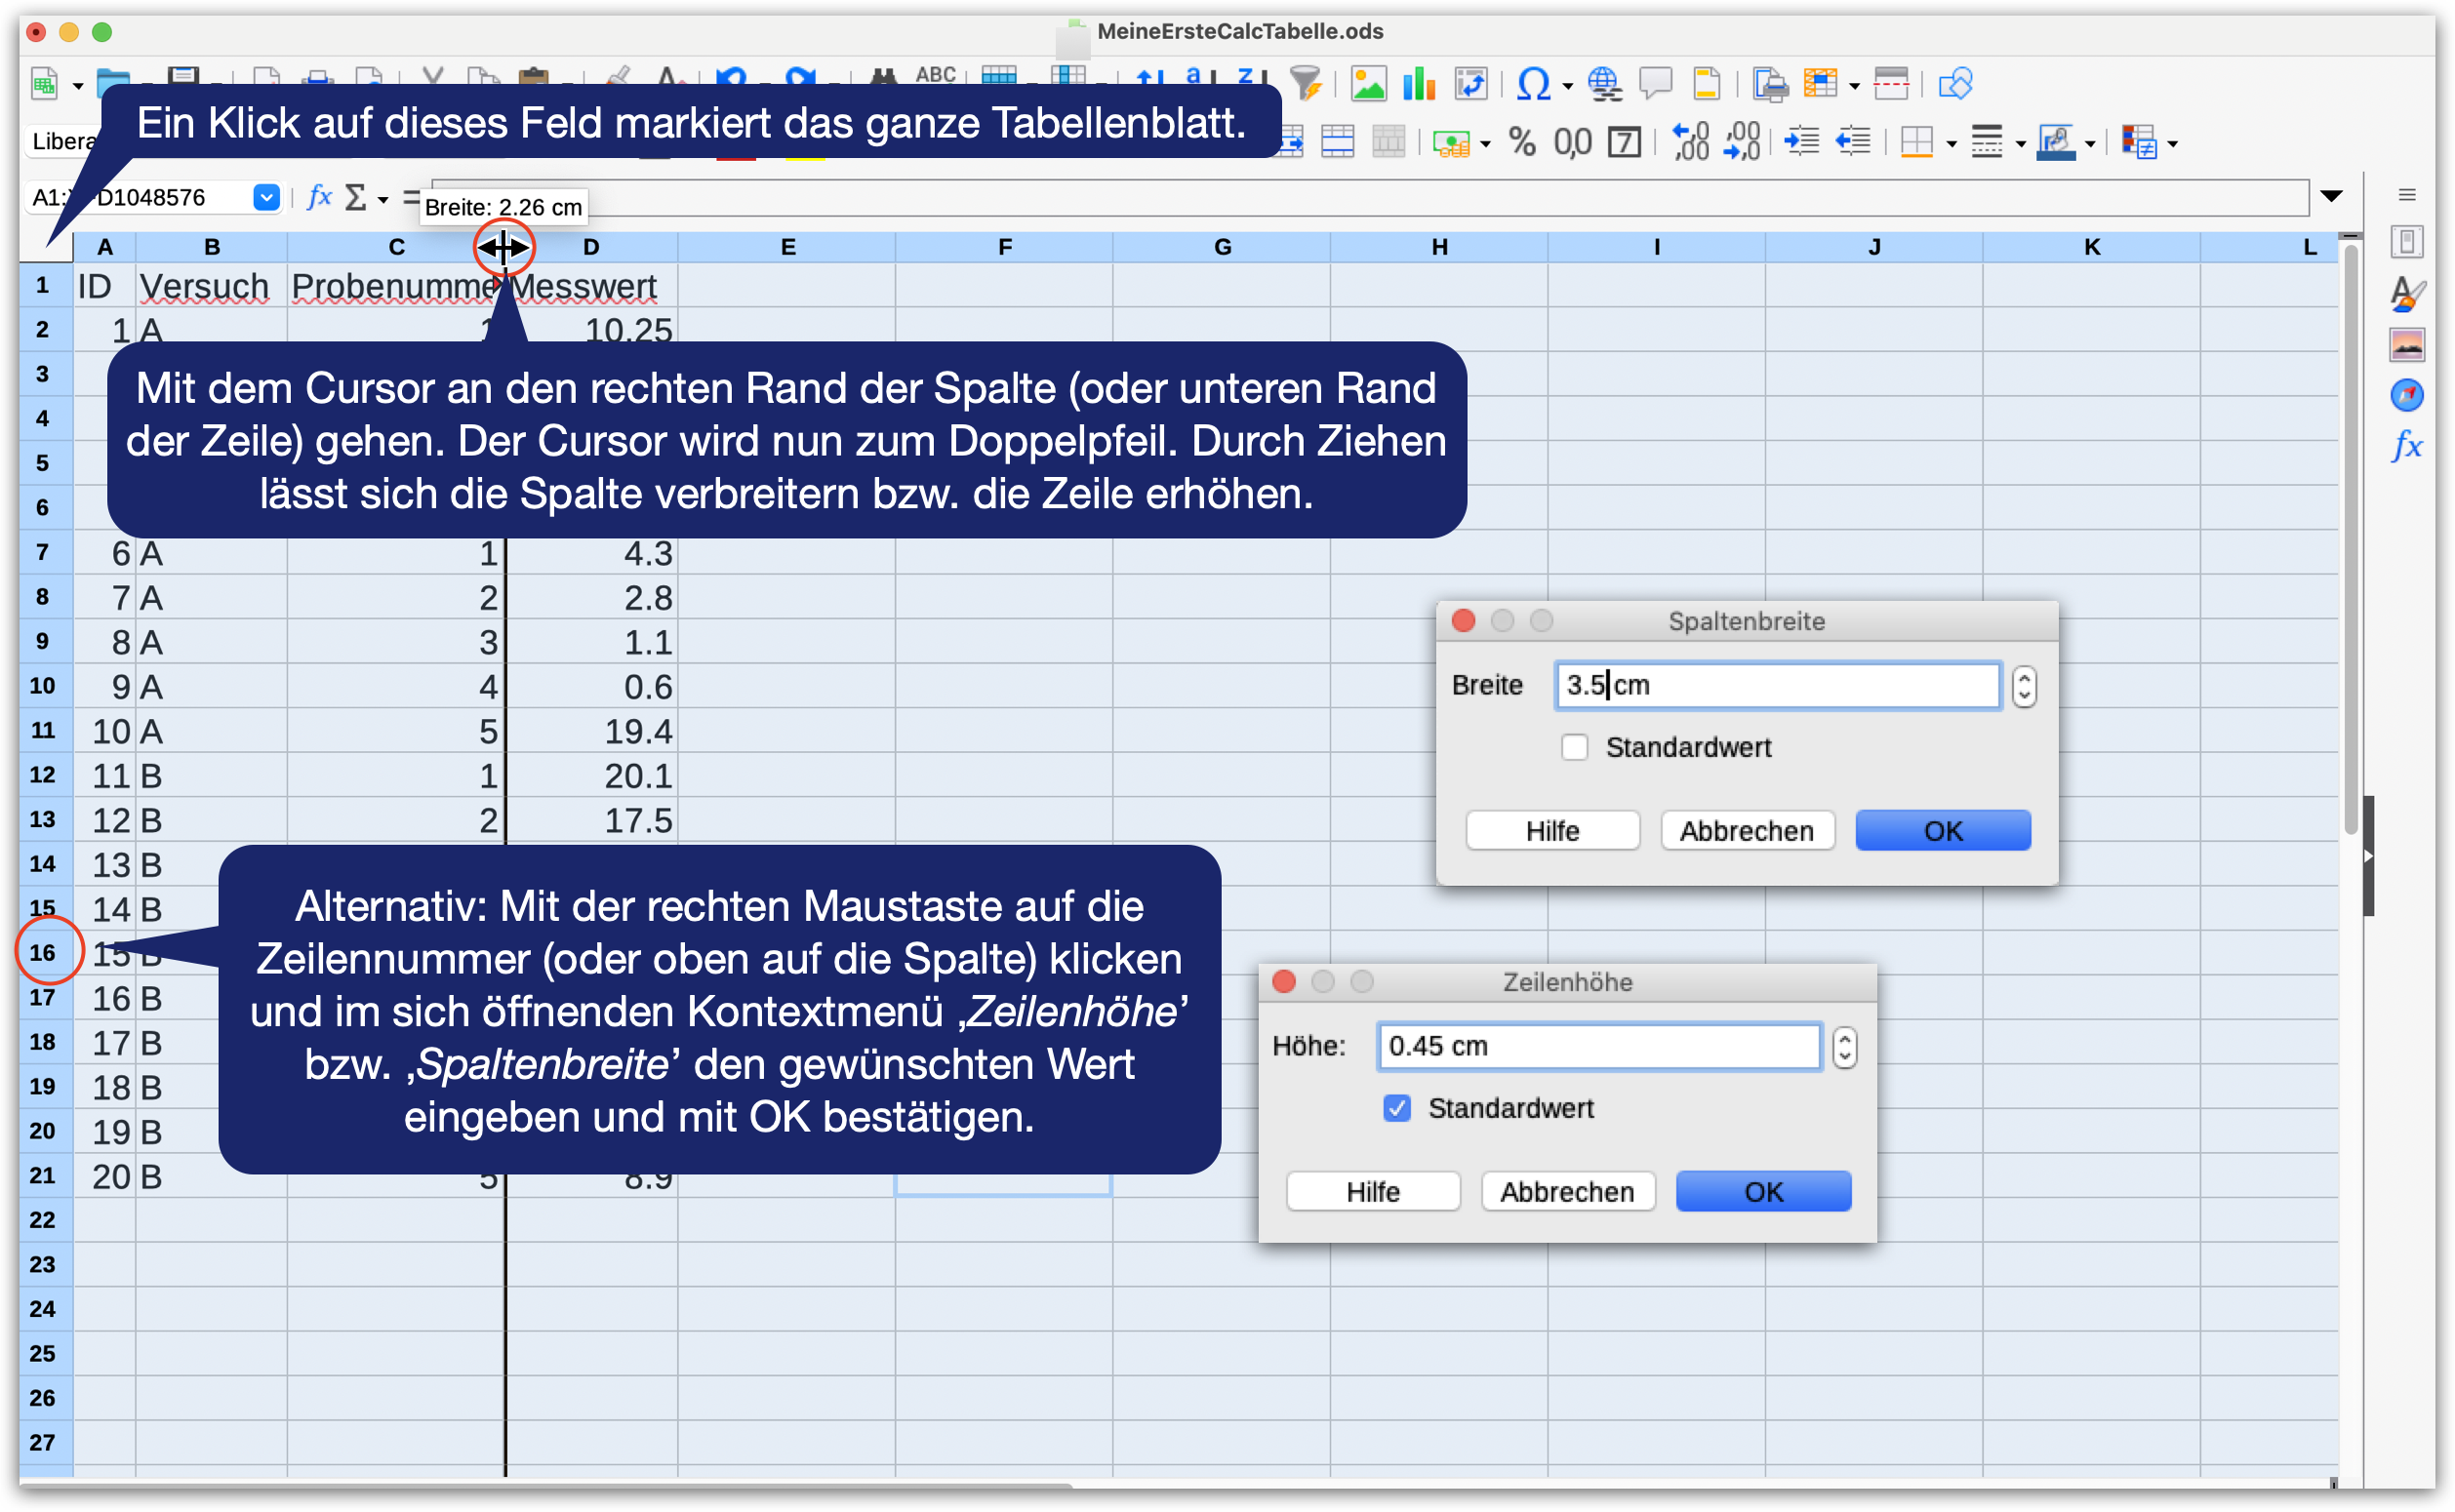Open the Gallery from the sidebar
Screen dimensions: 2455x1512
click(2408, 345)
